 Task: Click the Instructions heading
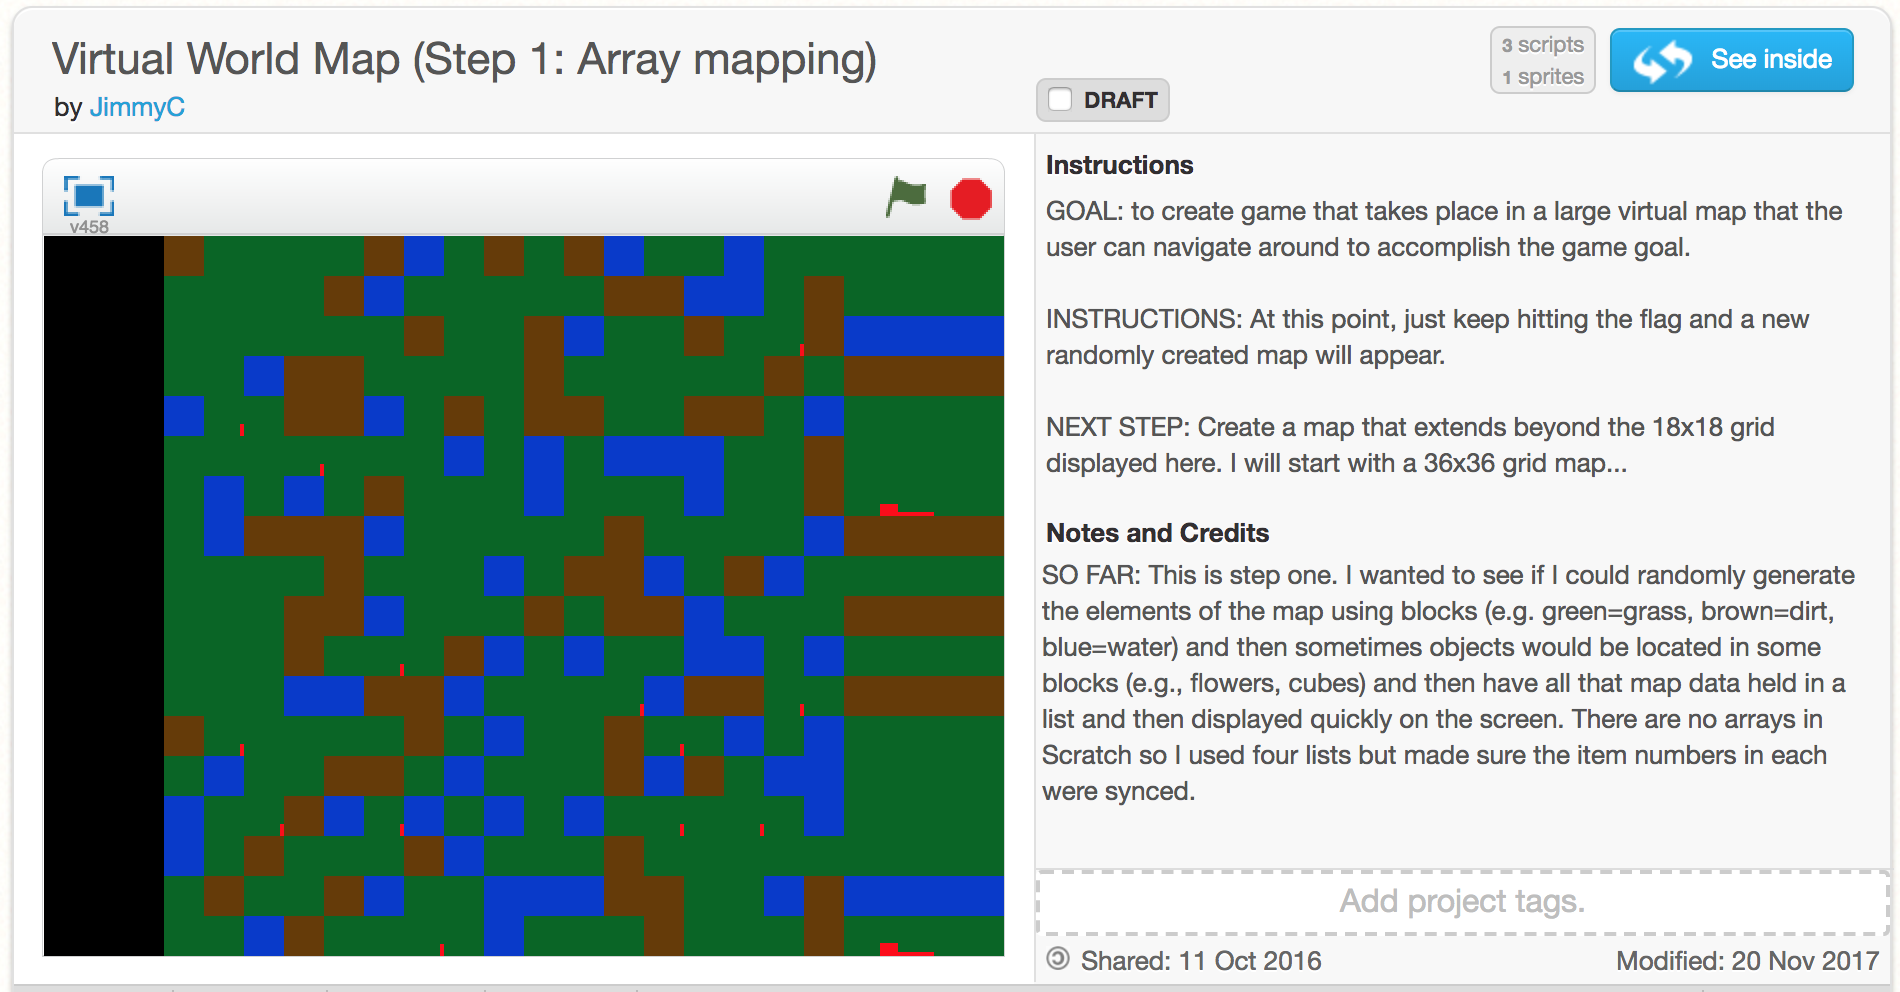1118,165
